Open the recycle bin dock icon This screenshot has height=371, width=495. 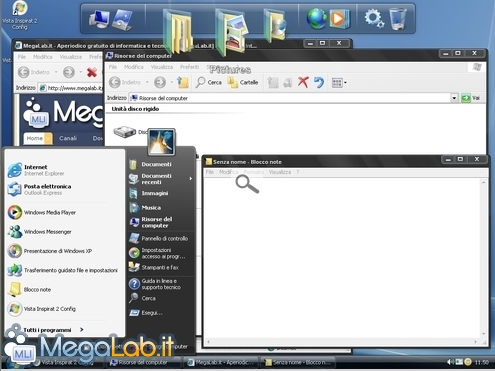(398, 19)
